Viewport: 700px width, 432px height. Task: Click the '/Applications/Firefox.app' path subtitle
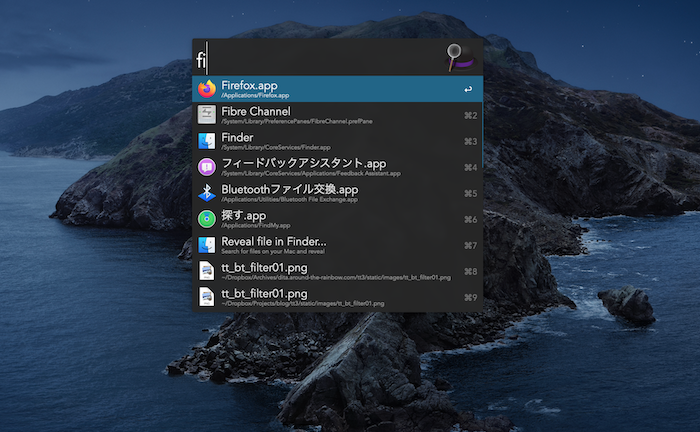255,96
